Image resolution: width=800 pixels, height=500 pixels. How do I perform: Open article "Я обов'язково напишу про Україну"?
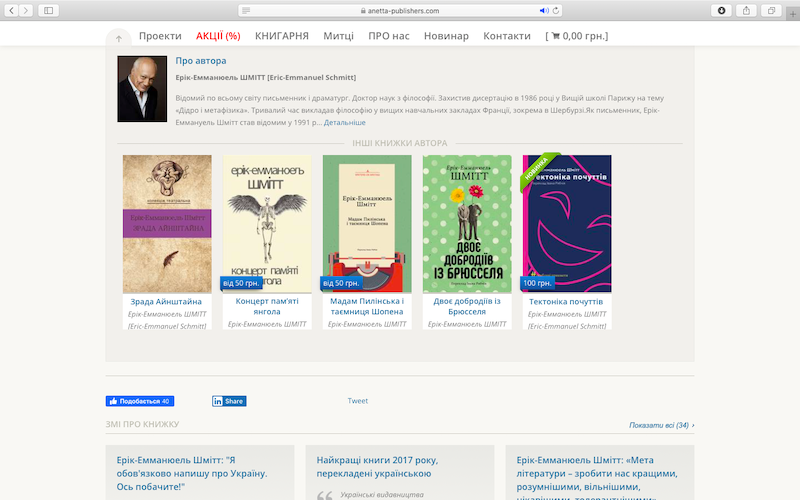click(192, 473)
